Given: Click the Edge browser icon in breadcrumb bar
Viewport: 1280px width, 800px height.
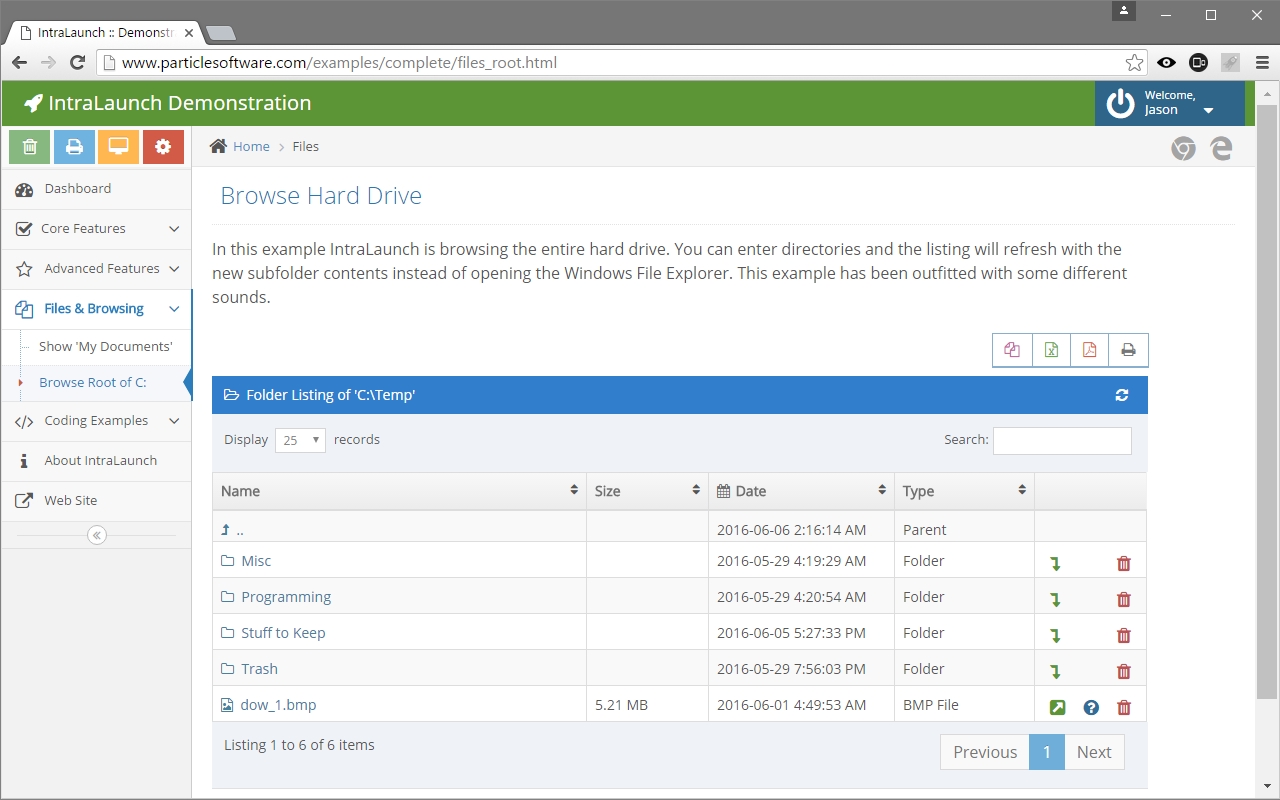Looking at the screenshot, I should (1221, 149).
